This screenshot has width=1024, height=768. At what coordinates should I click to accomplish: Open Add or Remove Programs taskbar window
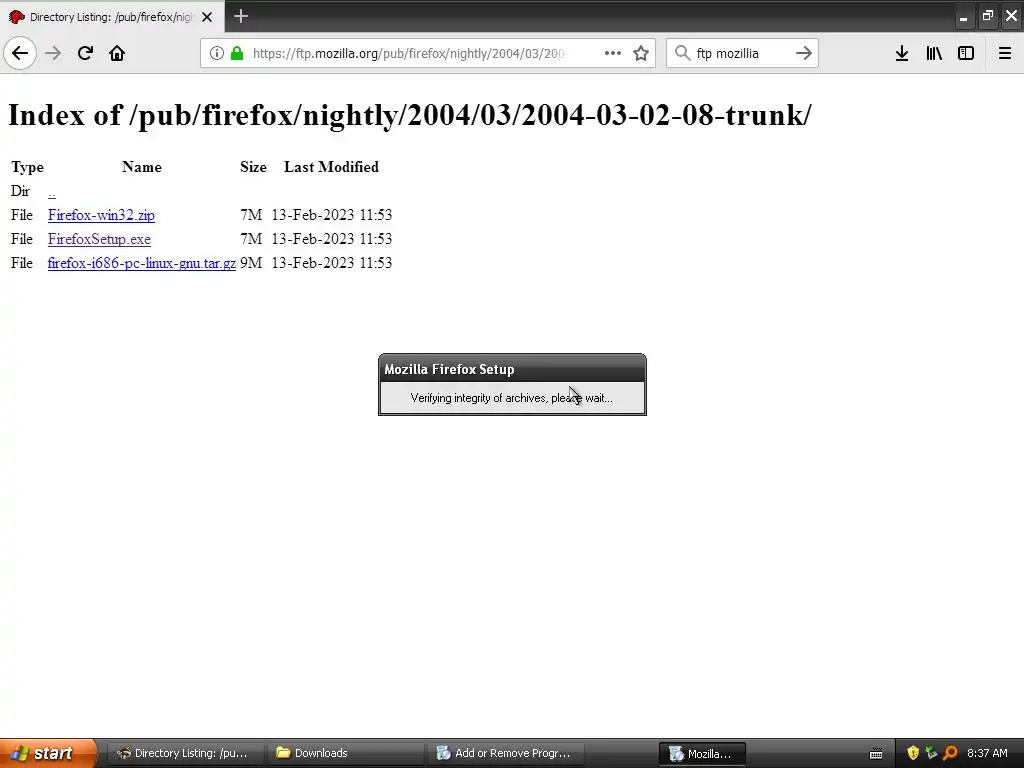(505, 753)
